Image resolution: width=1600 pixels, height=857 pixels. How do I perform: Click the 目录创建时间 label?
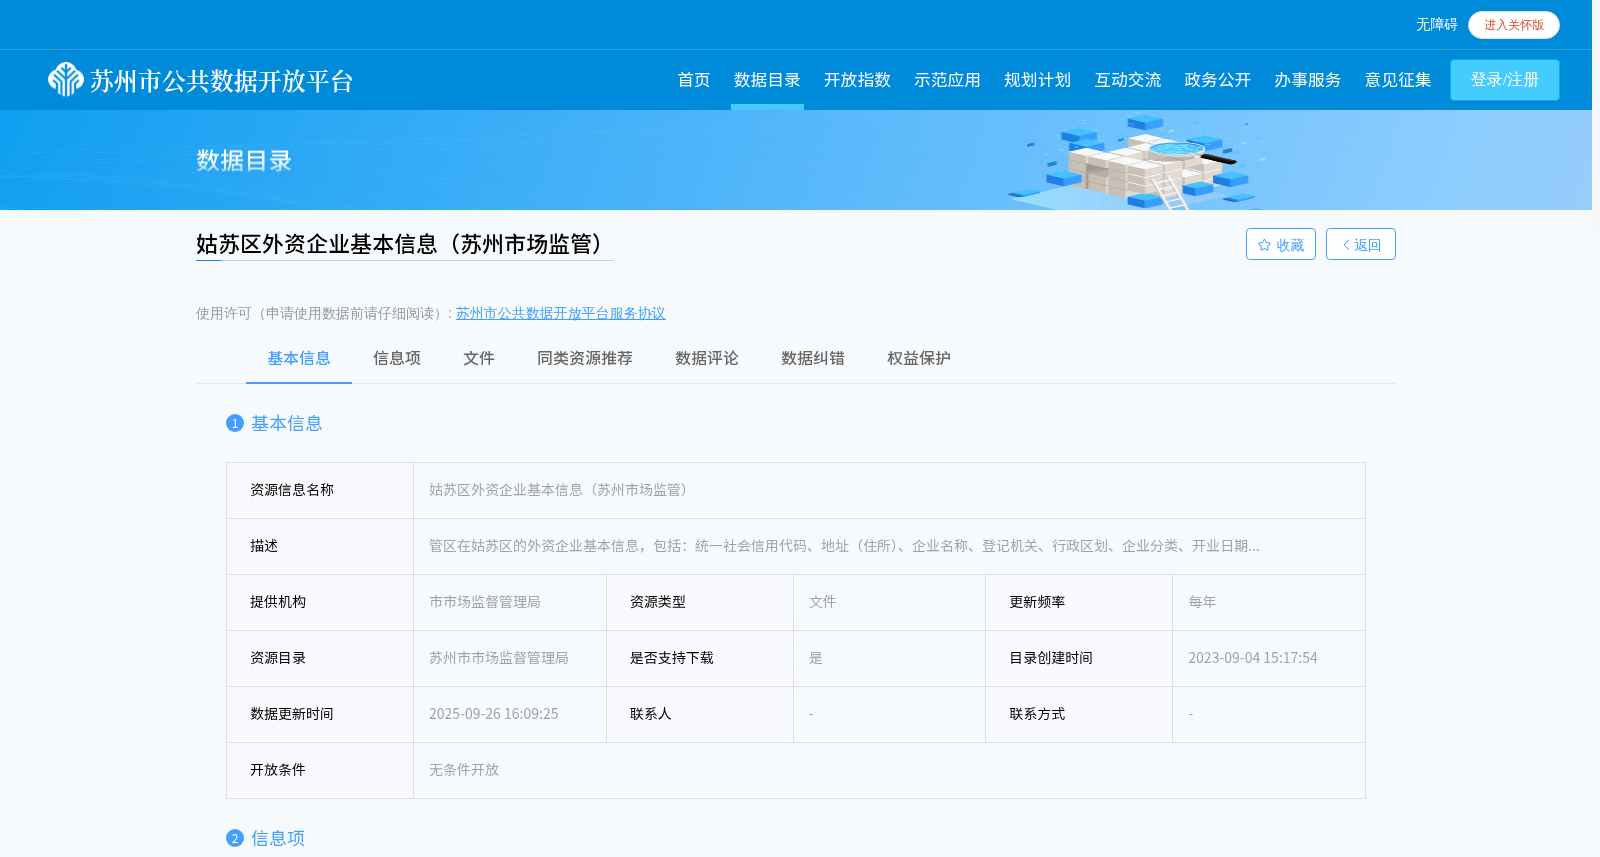1051,658
